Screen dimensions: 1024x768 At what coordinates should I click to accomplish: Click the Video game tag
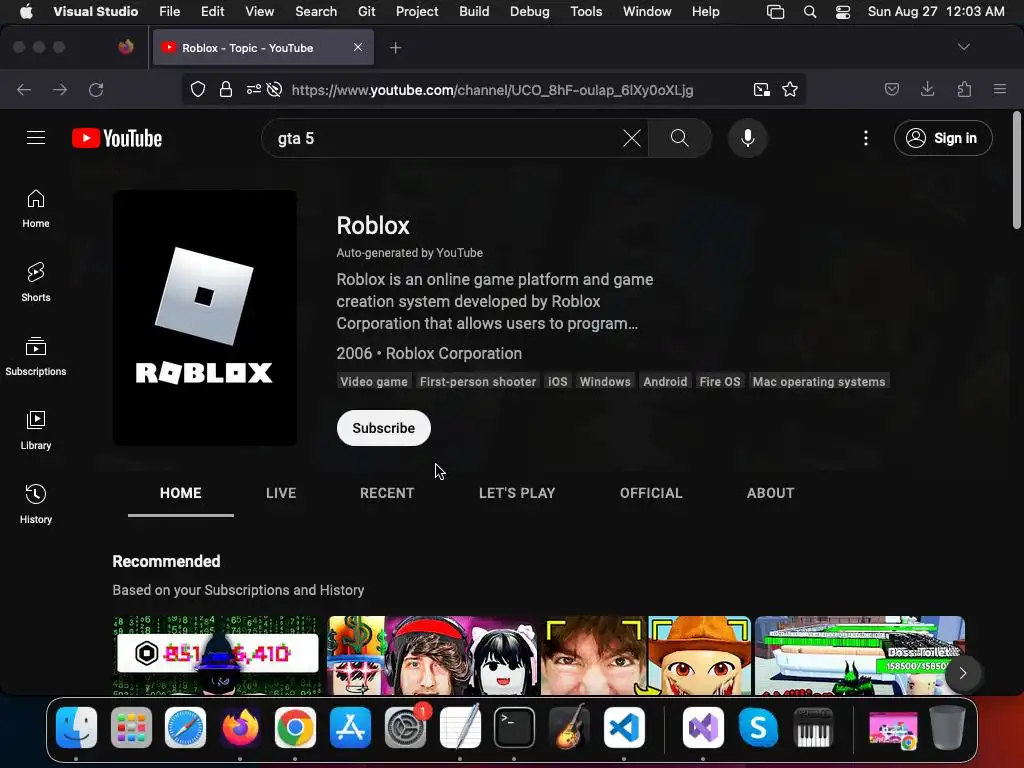374,381
